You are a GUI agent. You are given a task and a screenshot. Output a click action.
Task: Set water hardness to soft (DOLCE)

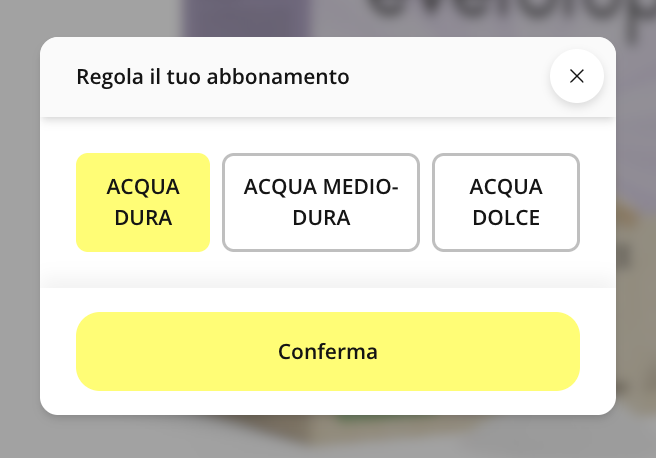pos(506,202)
